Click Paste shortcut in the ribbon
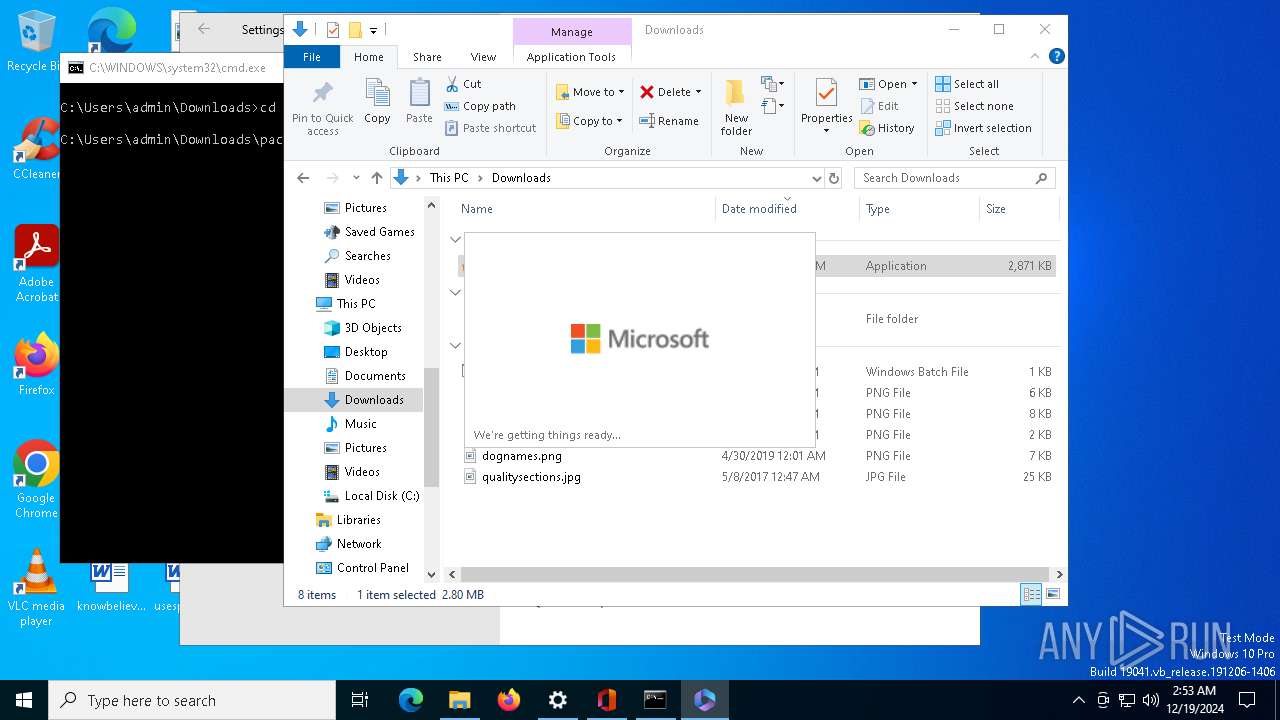The image size is (1280, 720). (490, 128)
